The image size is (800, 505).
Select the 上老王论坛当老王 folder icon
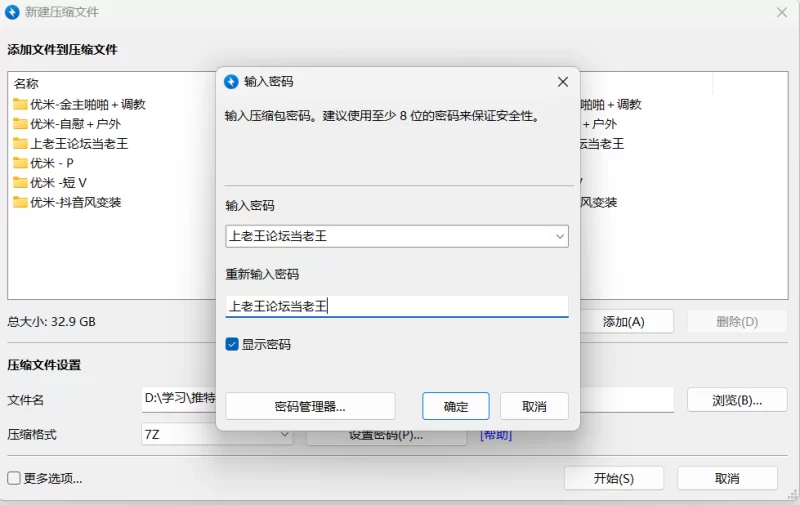(20, 143)
